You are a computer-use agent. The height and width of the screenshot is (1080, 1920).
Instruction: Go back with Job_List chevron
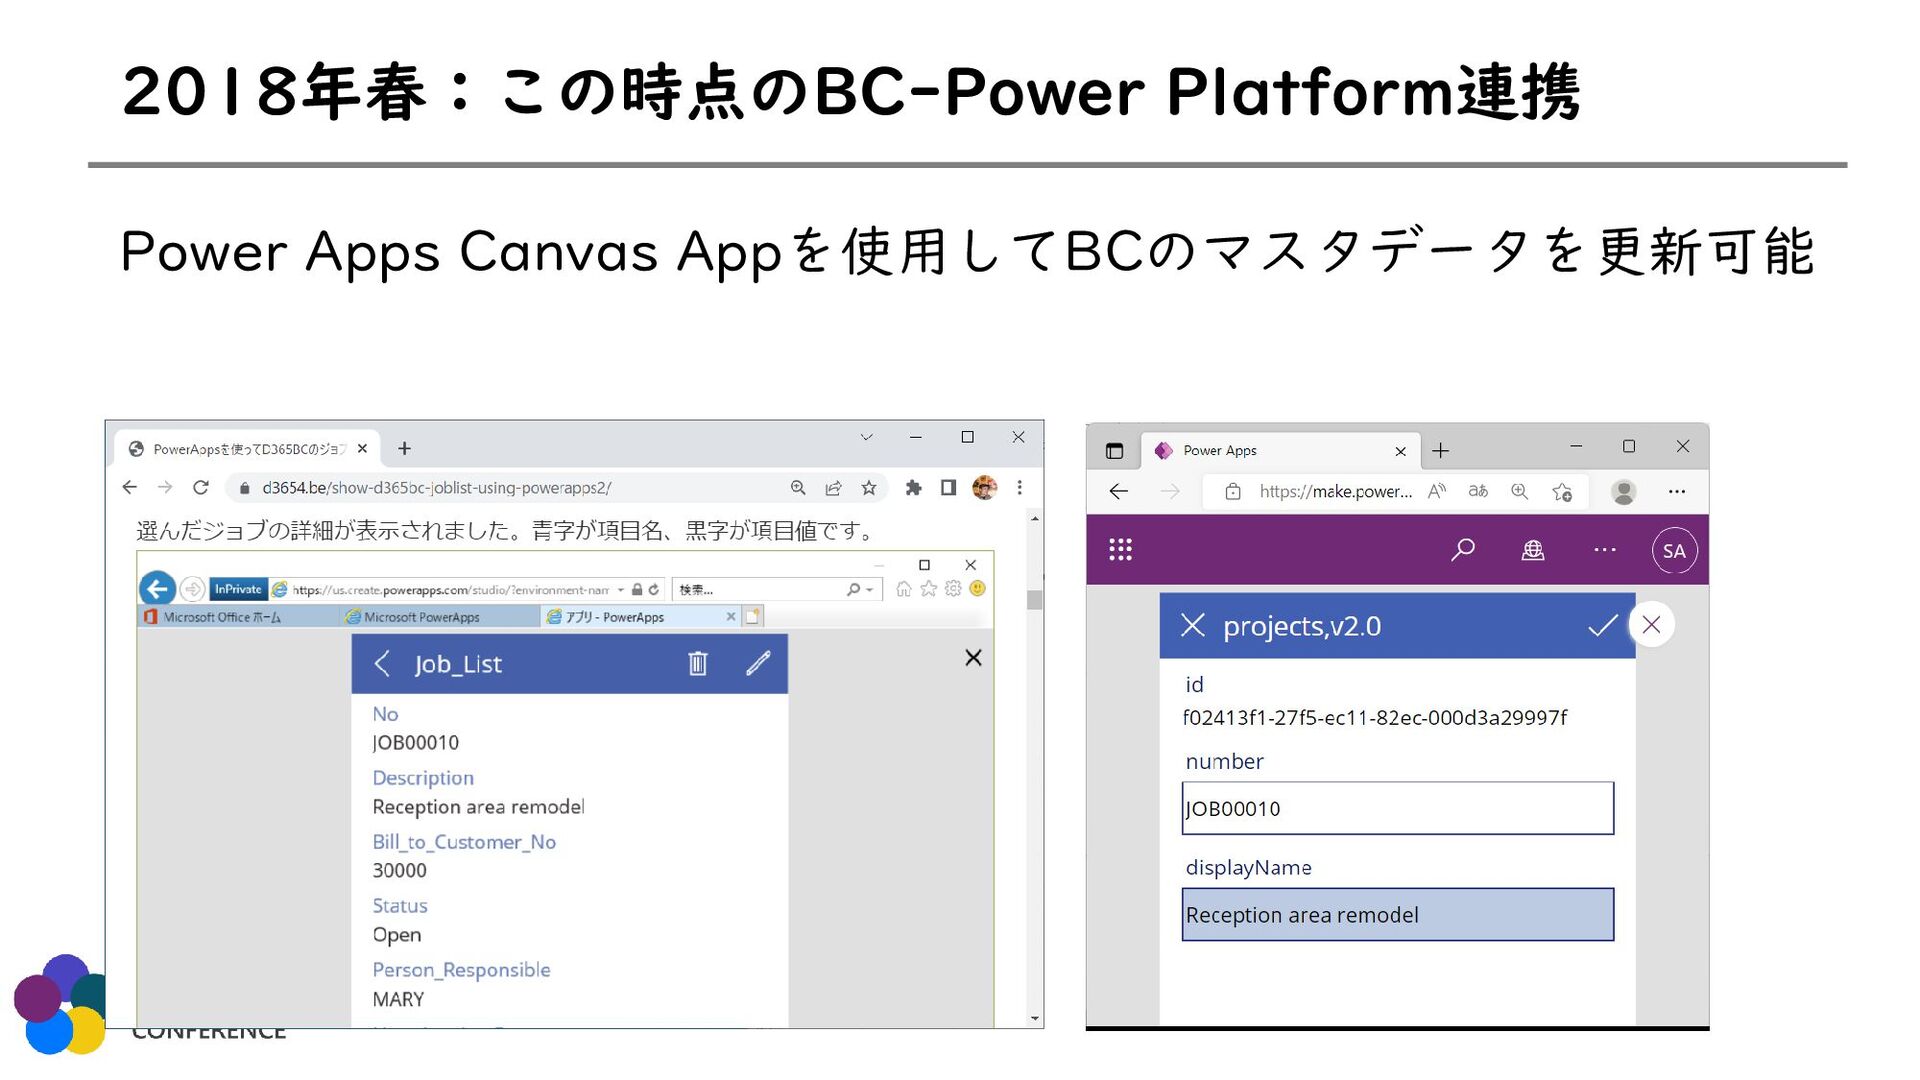[382, 664]
